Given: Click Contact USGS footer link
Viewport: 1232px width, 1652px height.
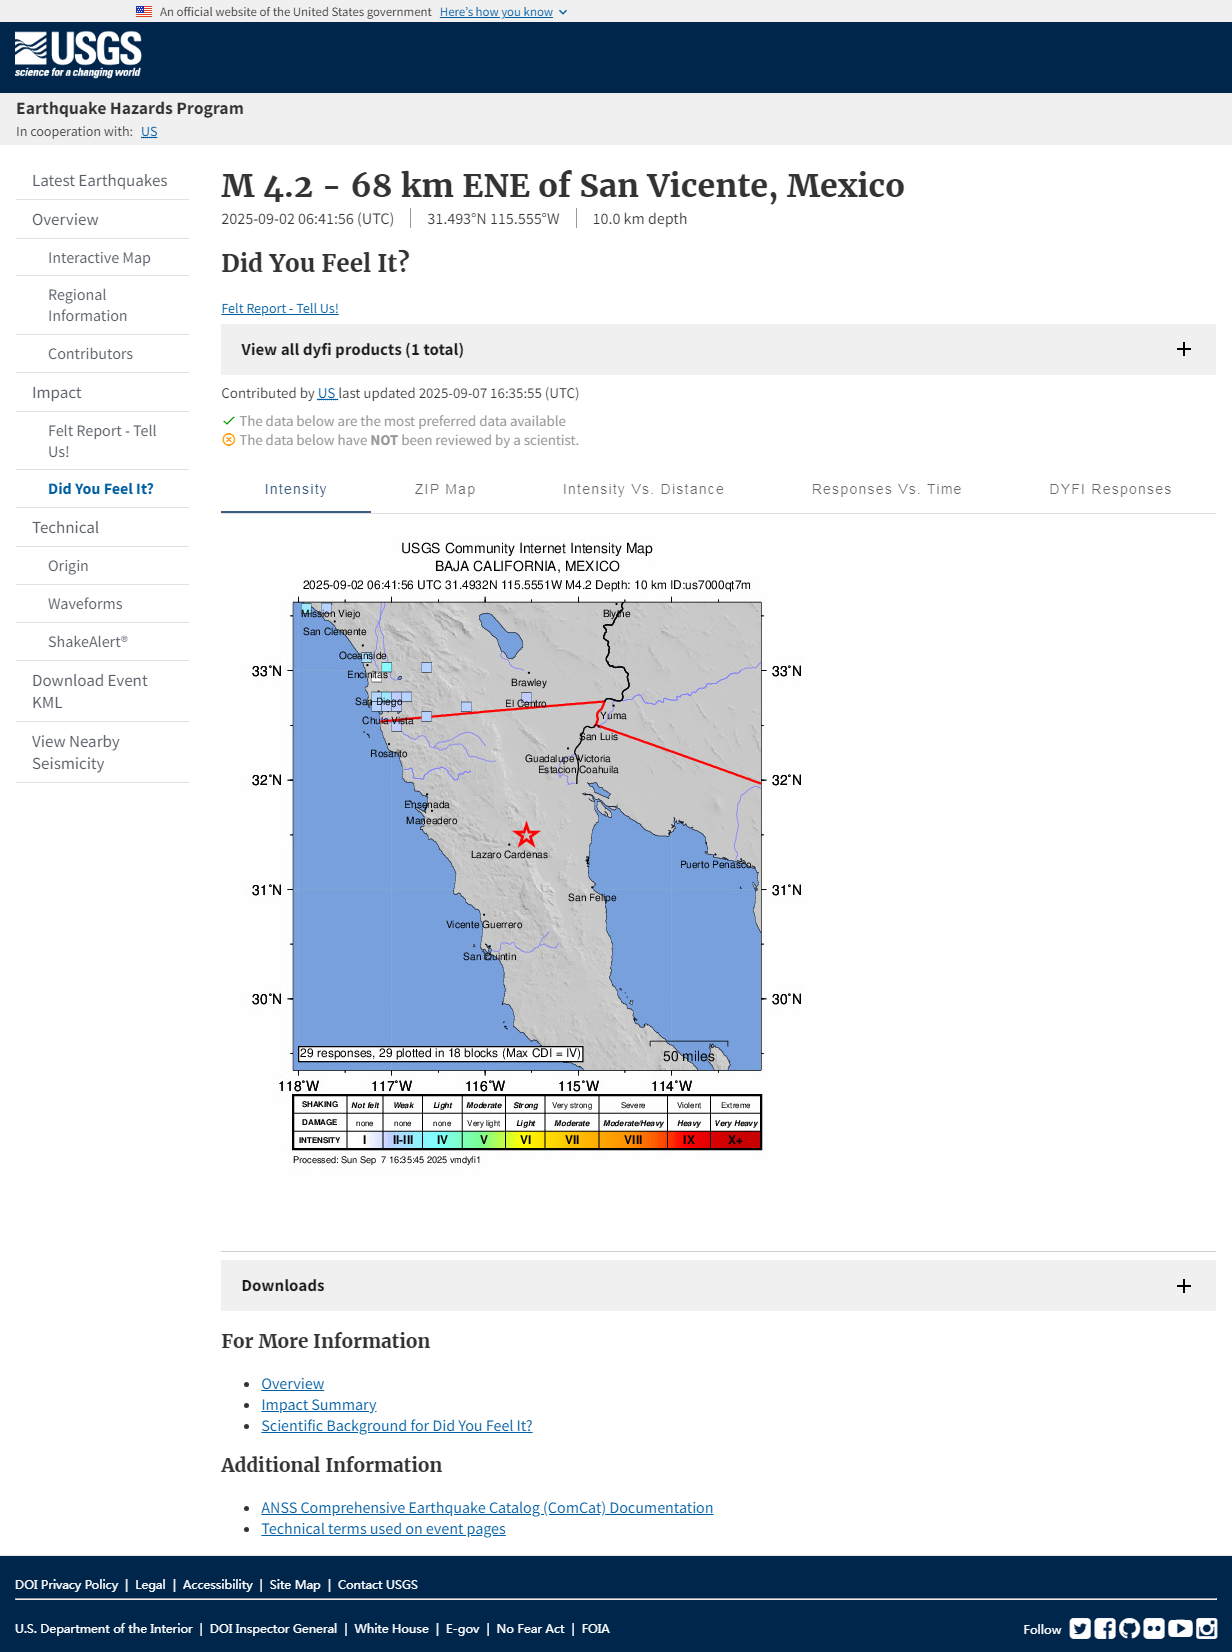Looking at the screenshot, I should pos(378,1585).
